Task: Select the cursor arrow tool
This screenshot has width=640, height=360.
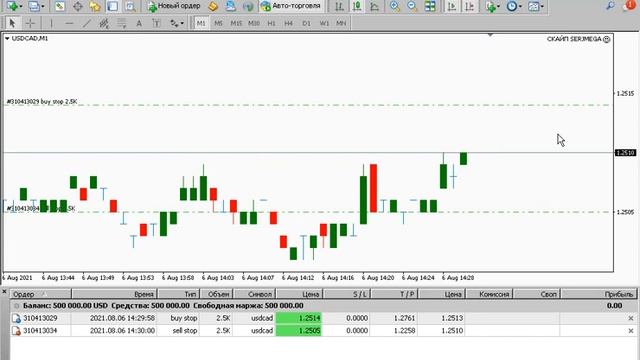Action: (x=12, y=23)
